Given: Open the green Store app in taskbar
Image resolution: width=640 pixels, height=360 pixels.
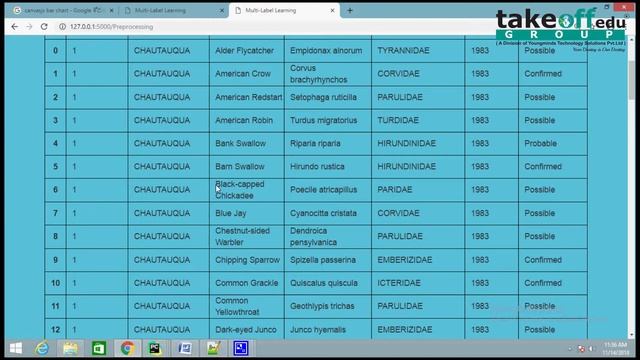Looking at the screenshot, I should coord(99,348).
